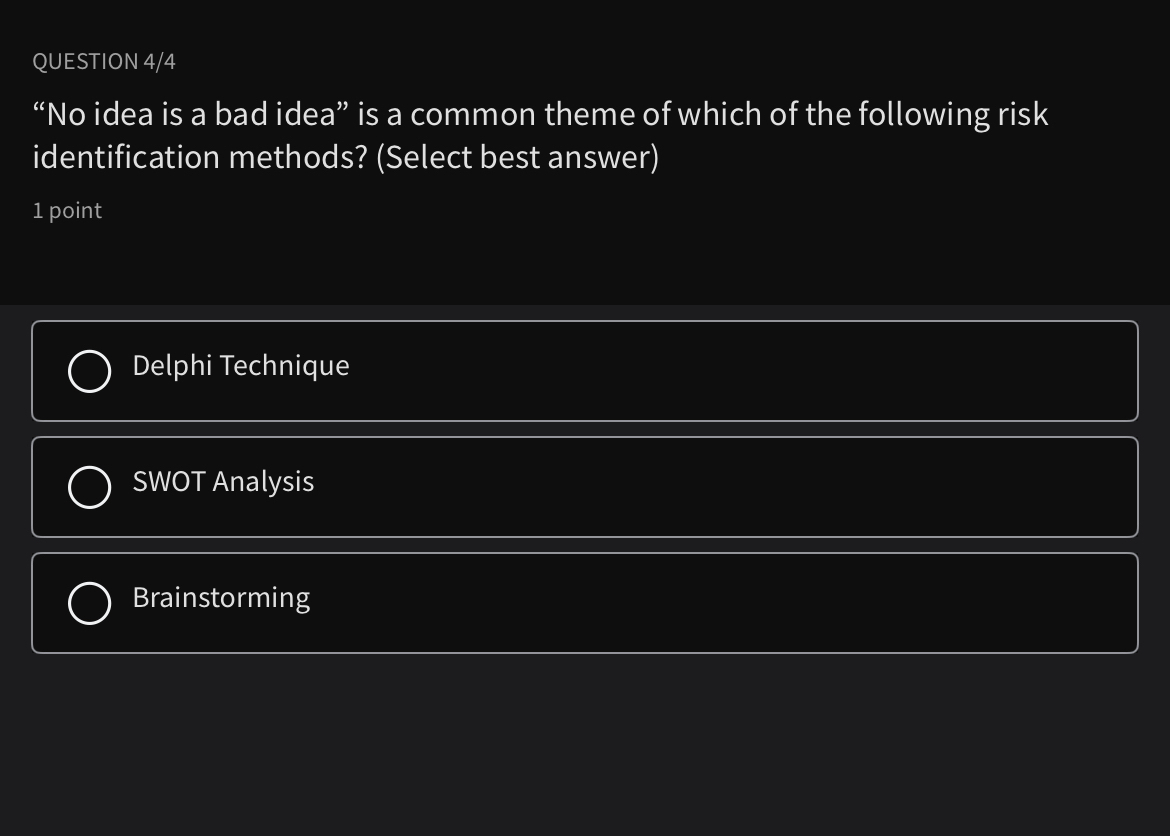This screenshot has height=836, width=1170.
Task: Click the unselected circle beside Brainstorming
Action: pyautogui.click(x=89, y=602)
